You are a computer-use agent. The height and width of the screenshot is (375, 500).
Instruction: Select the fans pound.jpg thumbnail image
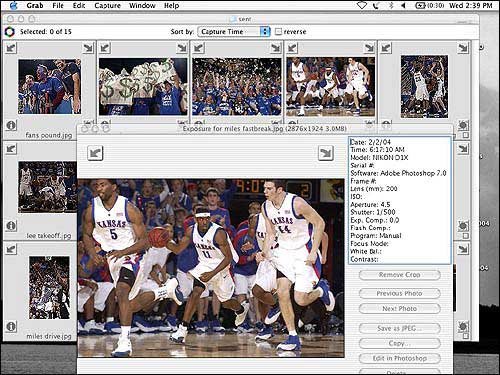point(49,86)
